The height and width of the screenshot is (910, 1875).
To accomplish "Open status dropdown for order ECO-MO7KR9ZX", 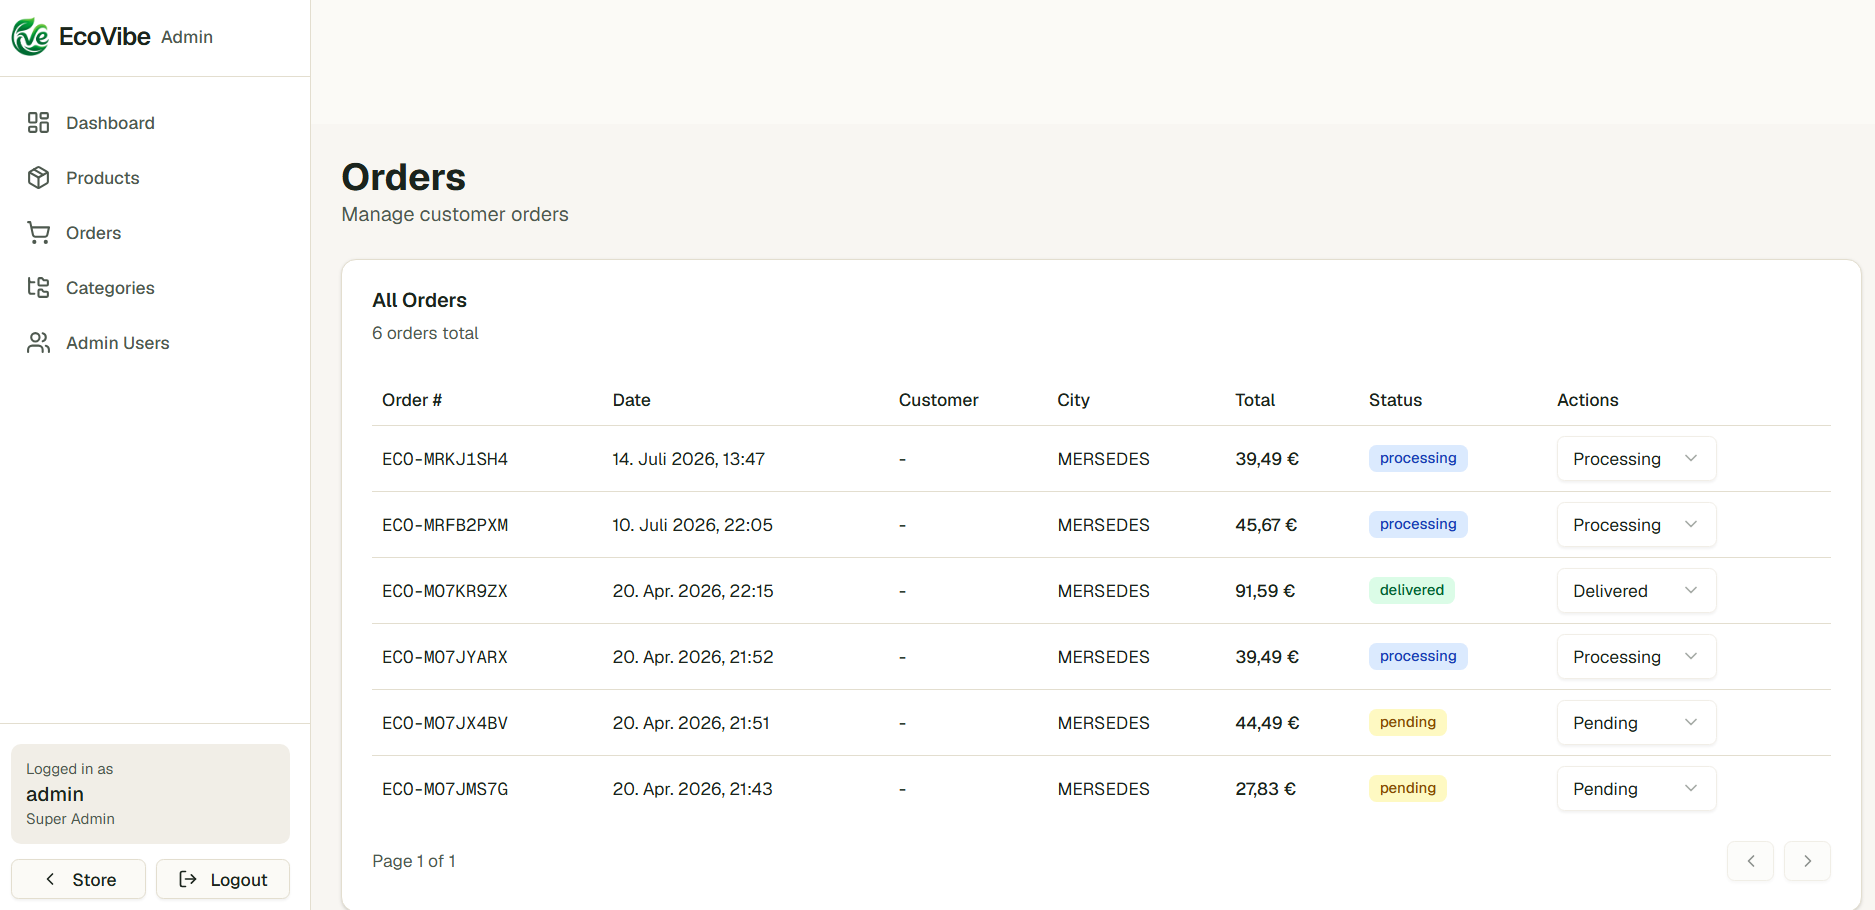I will coord(1636,591).
